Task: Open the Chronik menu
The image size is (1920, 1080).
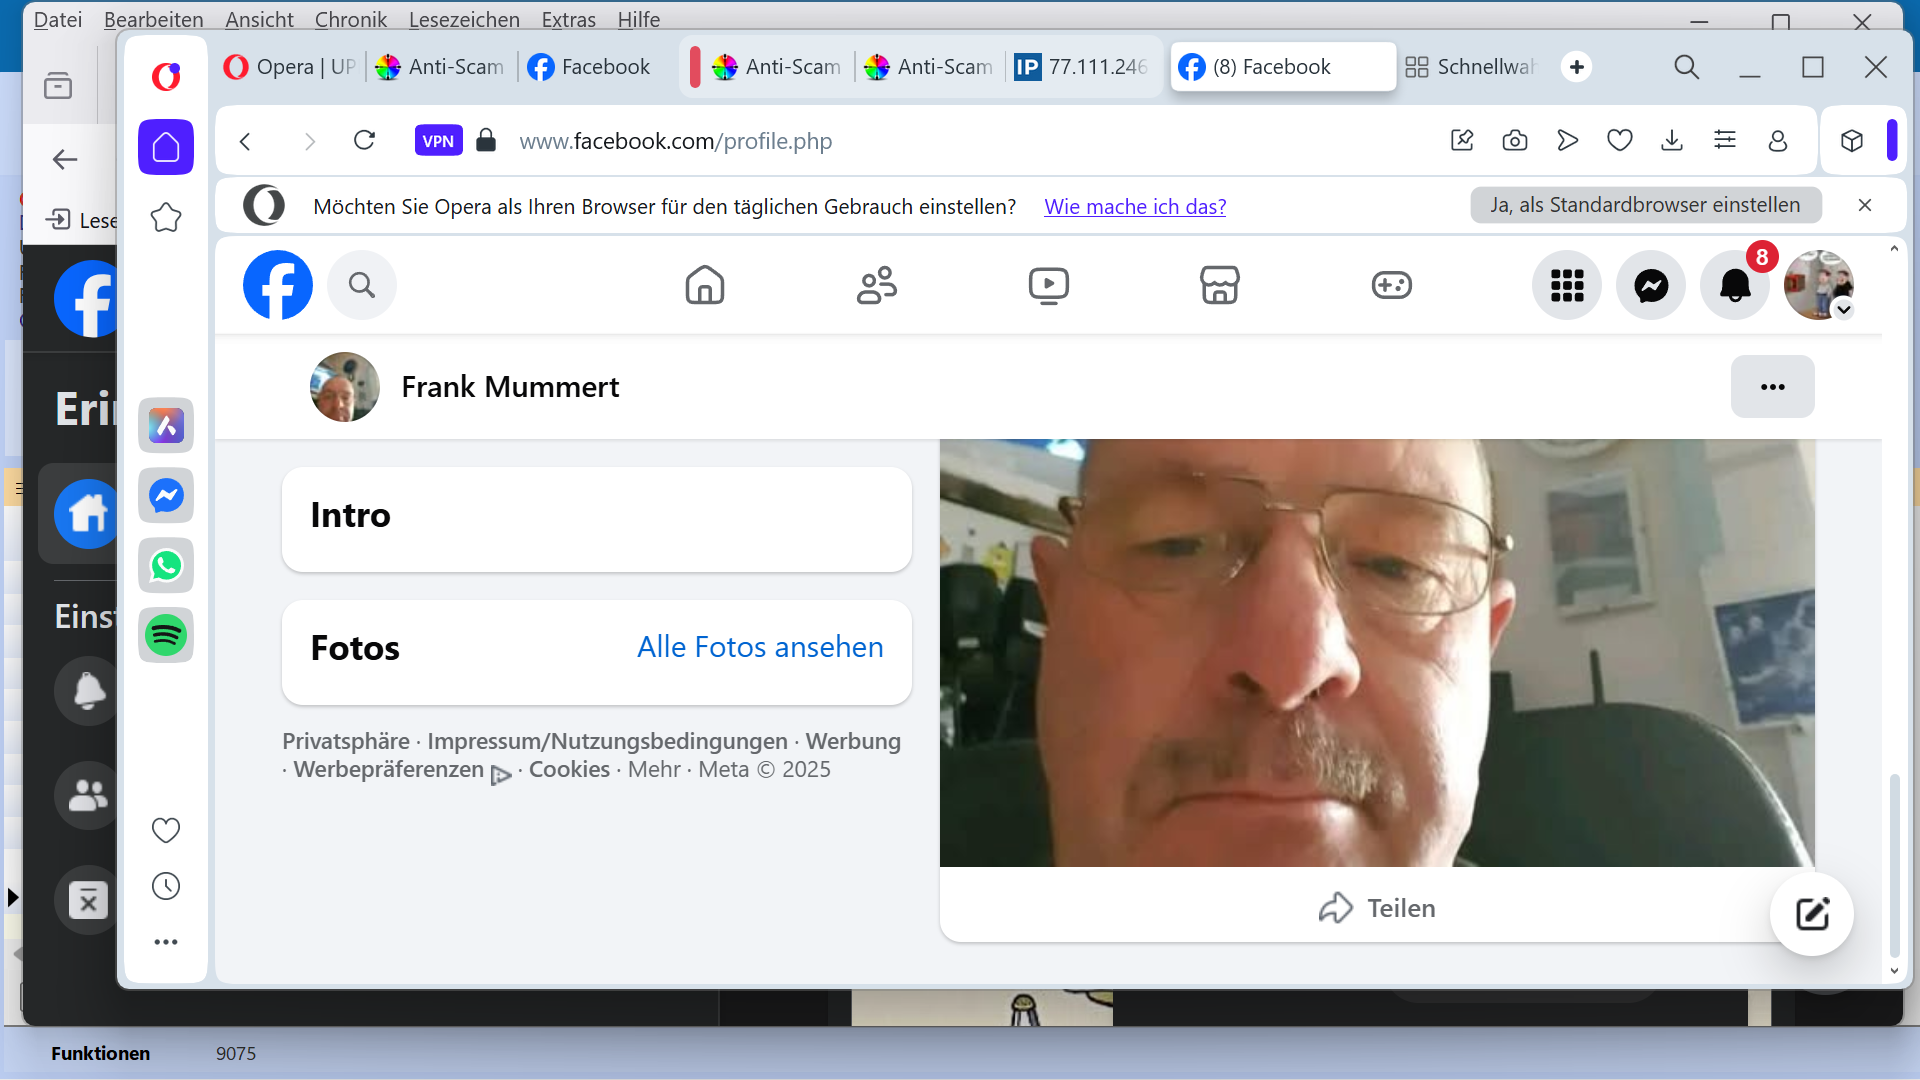Action: click(x=350, y=19)
